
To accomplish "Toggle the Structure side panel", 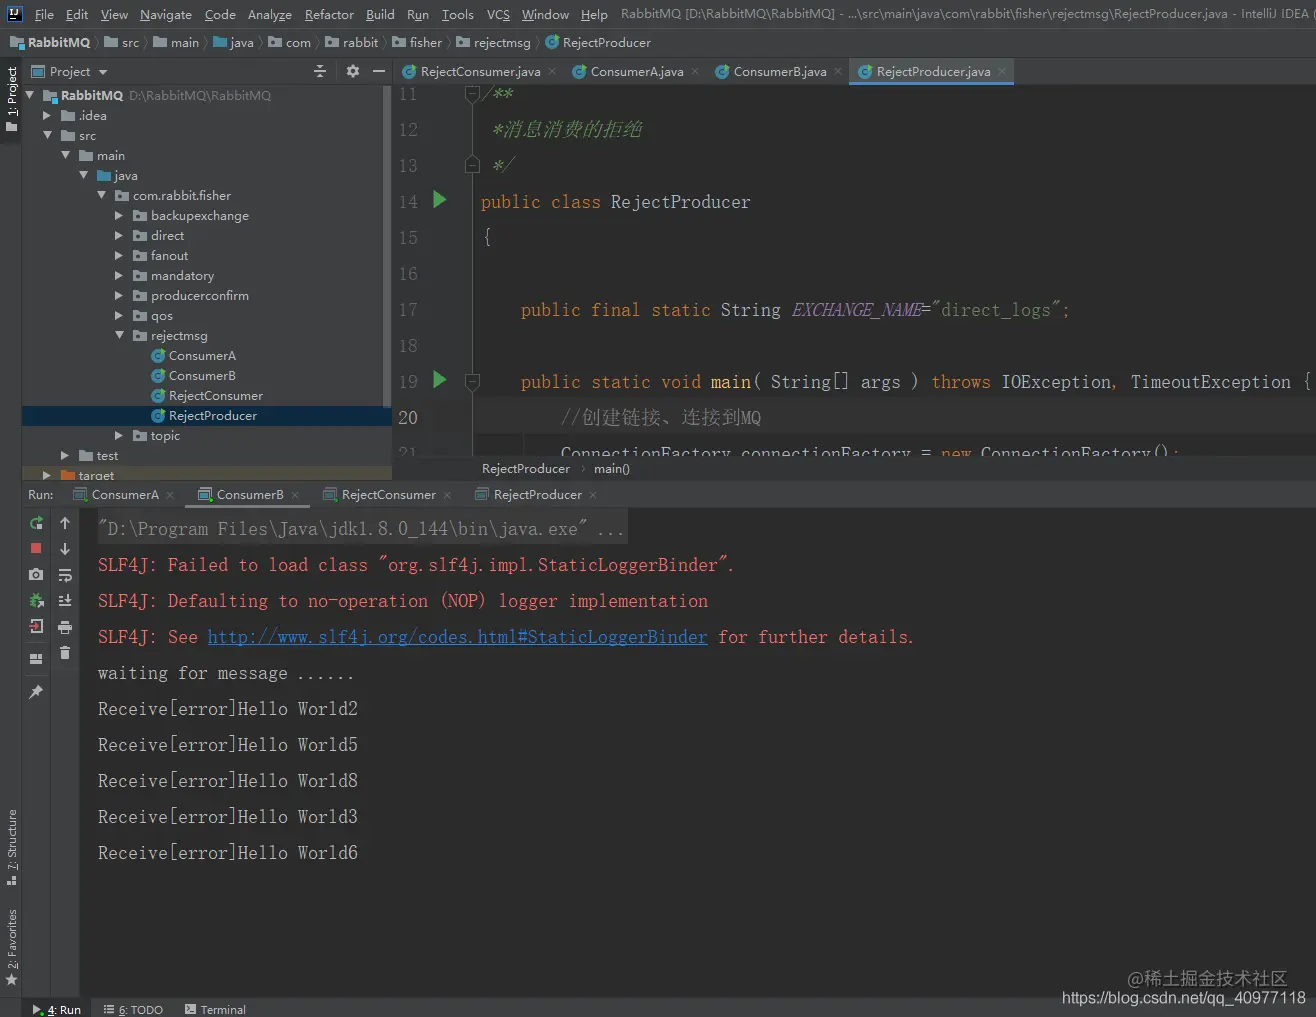I will [x=11, y=847].
